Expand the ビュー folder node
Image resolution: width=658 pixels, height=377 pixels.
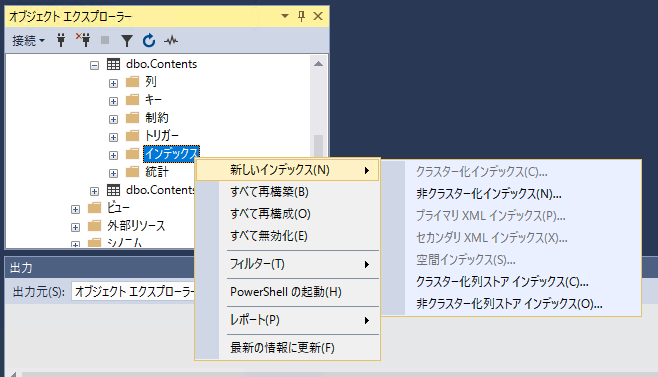[x=76, y=209]
